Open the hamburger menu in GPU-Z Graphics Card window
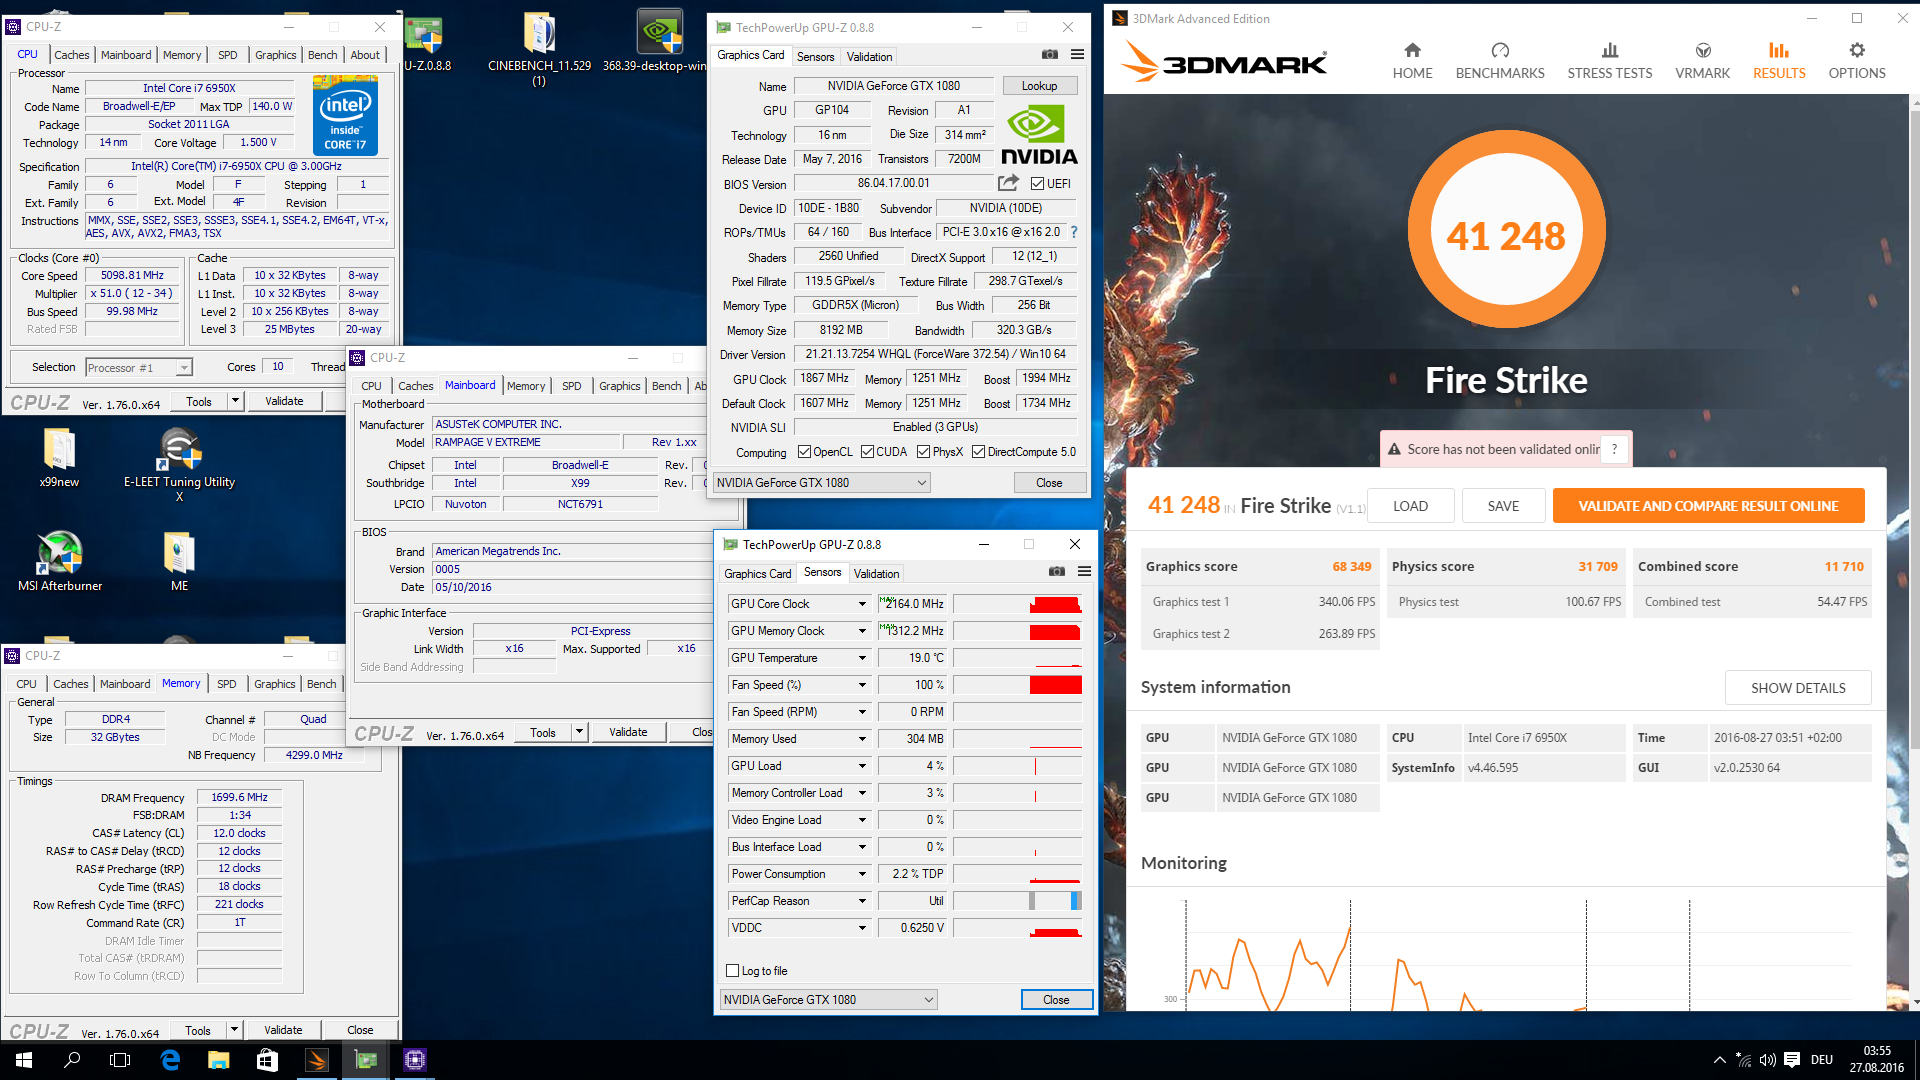The image size is (1920, 1080). click(1077, 55)
